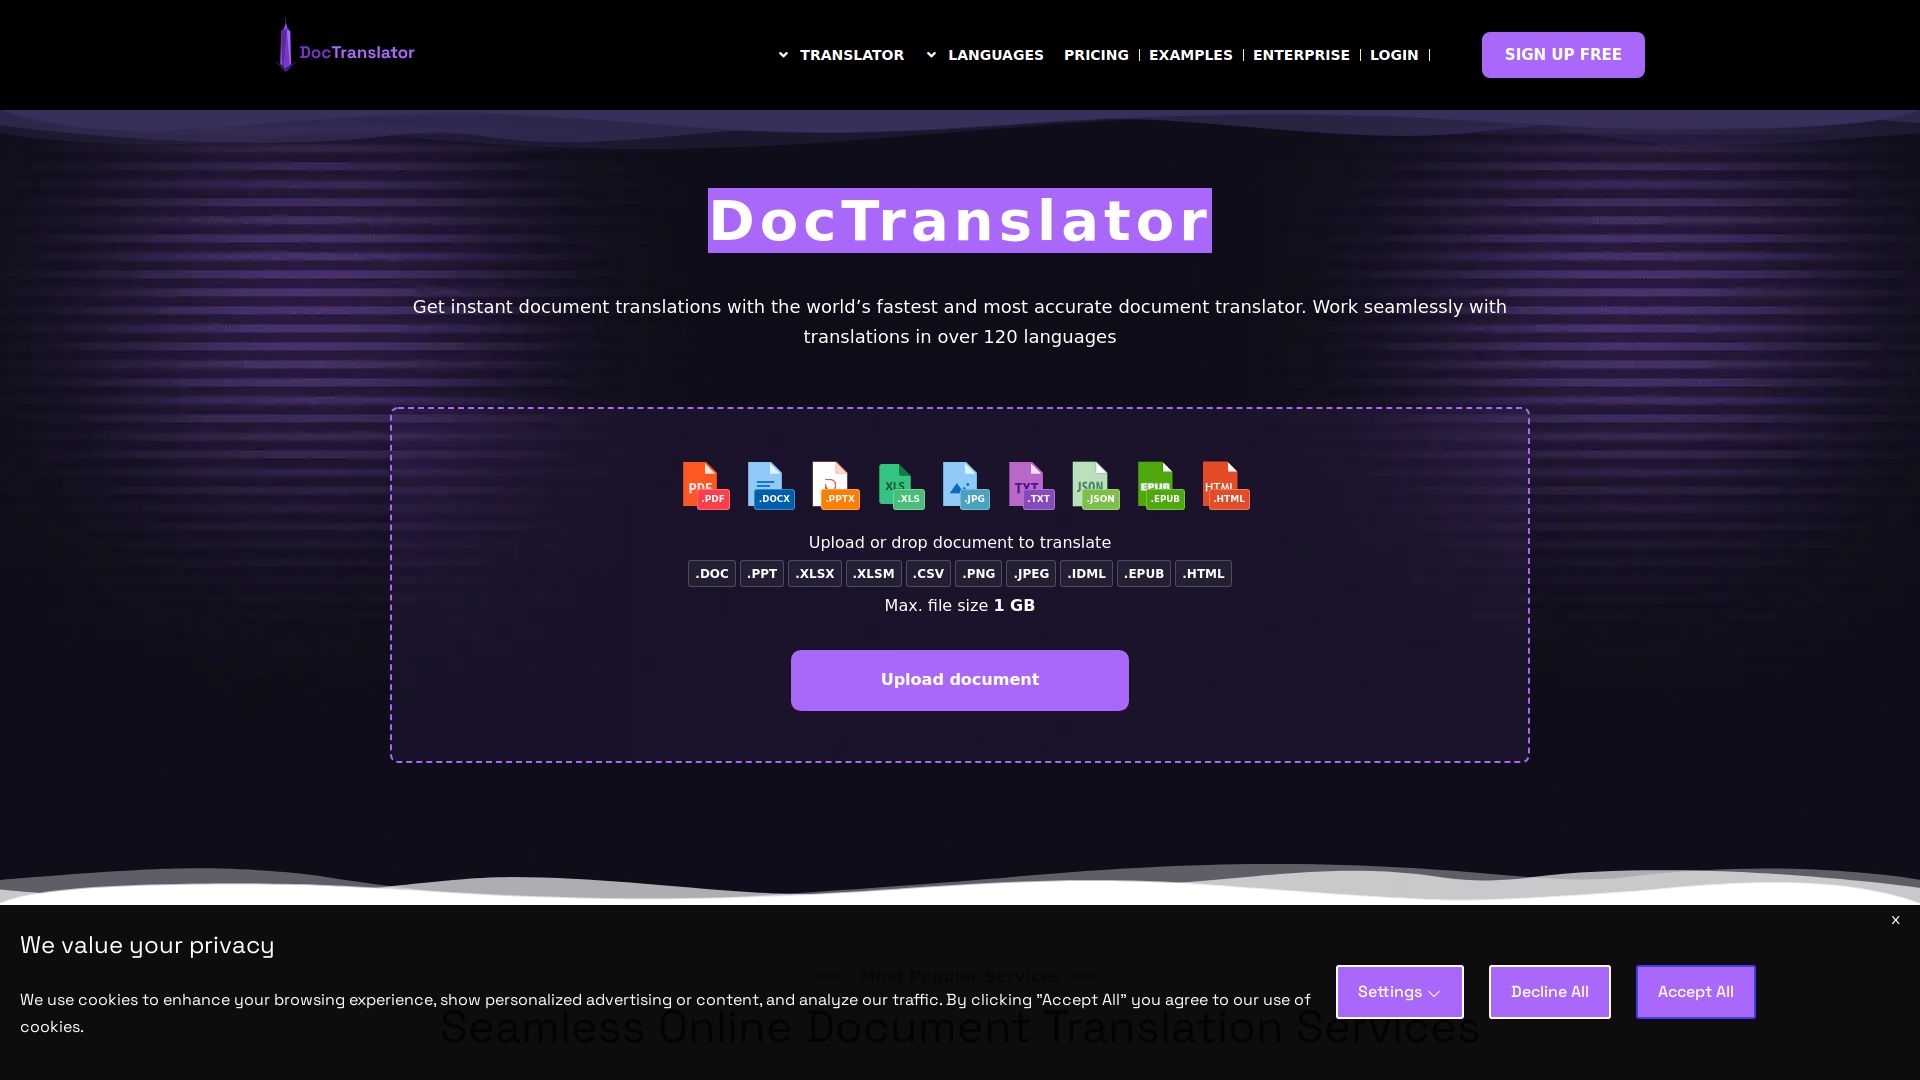Image resolution: width=1920 pixels, height=1080 pixels.
Task: Select the .JPG file format icon
Action: coord(966,486)
